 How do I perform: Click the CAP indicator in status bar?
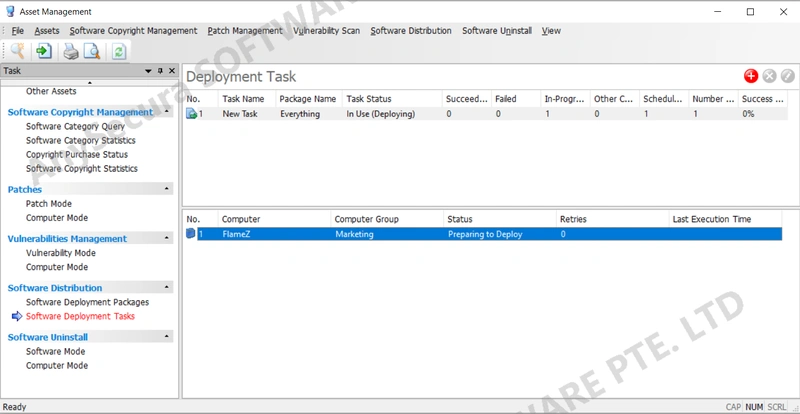[x=733, y=407]
